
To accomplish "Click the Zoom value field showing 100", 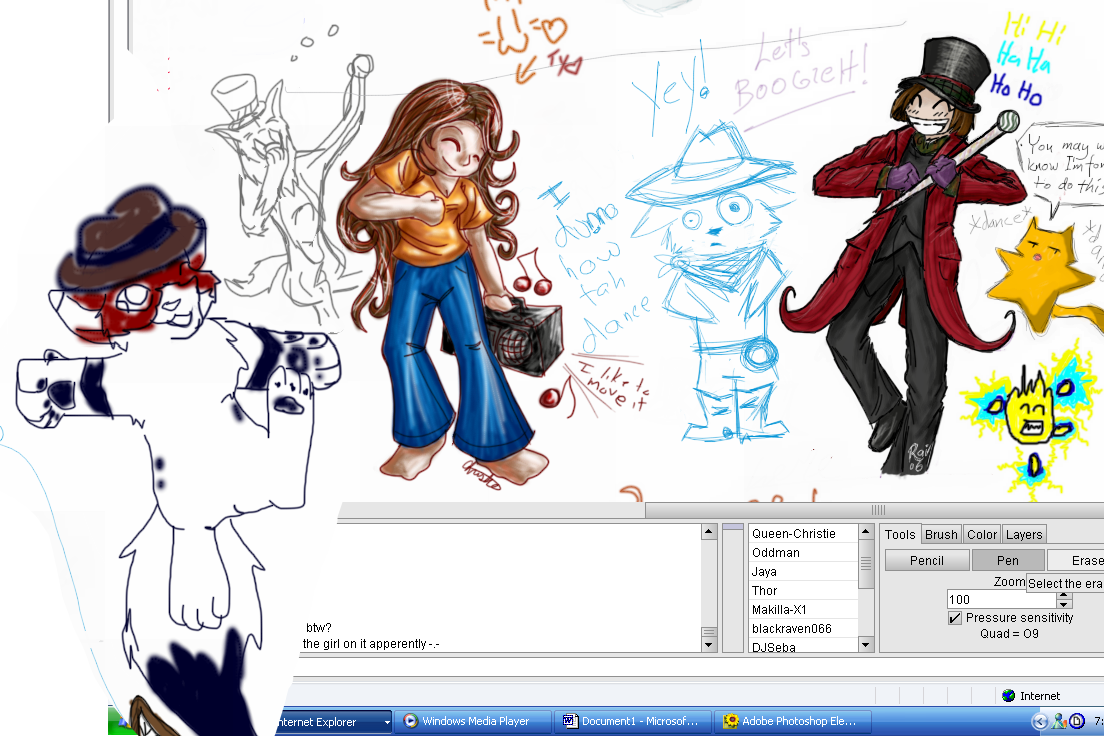I will (x=1002, y=600).
